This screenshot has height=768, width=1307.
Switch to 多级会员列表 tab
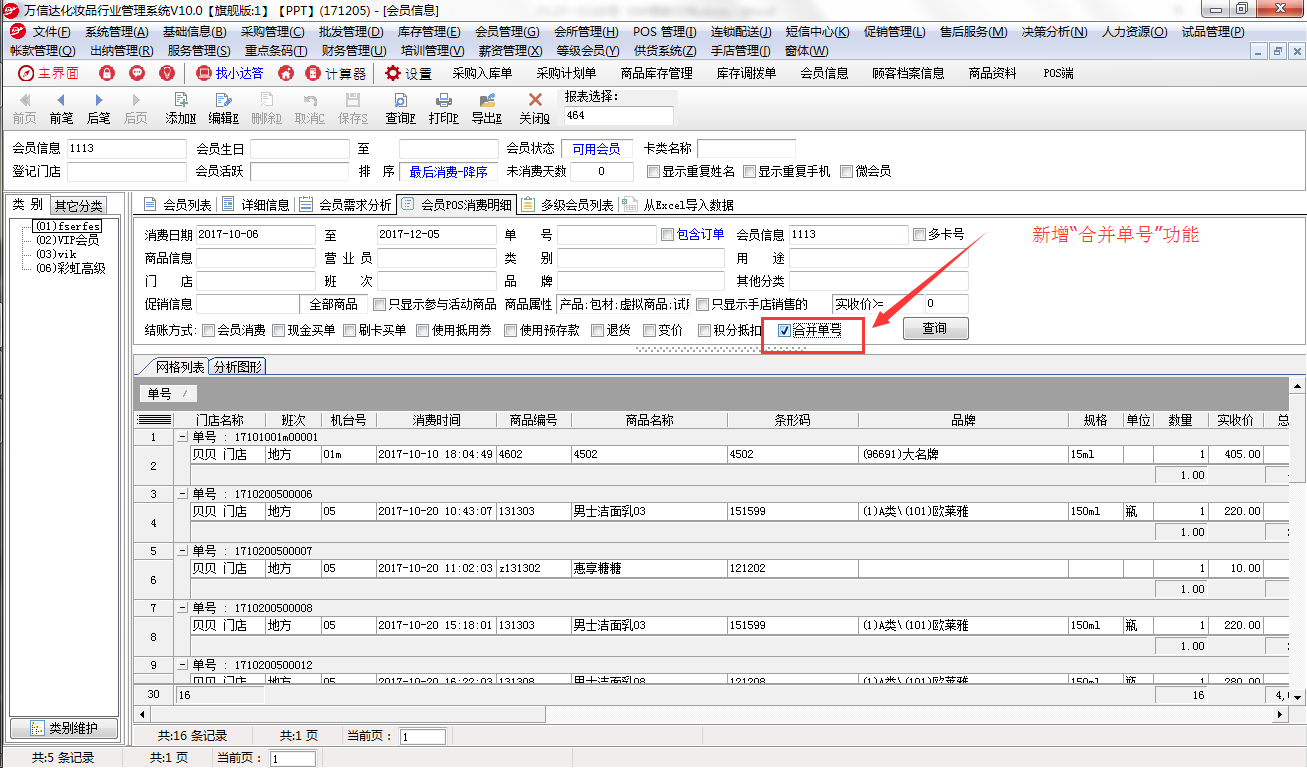click(567, 205)
